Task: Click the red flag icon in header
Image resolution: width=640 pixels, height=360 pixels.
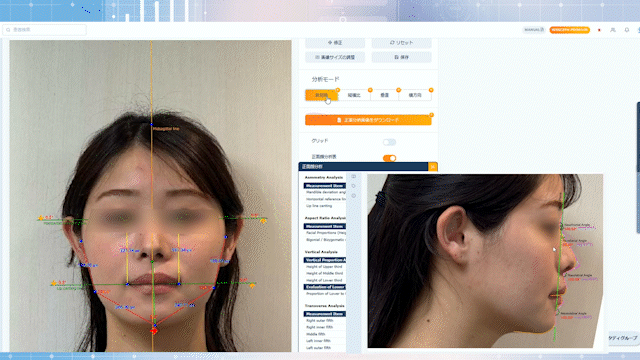Action: (599, 30)
